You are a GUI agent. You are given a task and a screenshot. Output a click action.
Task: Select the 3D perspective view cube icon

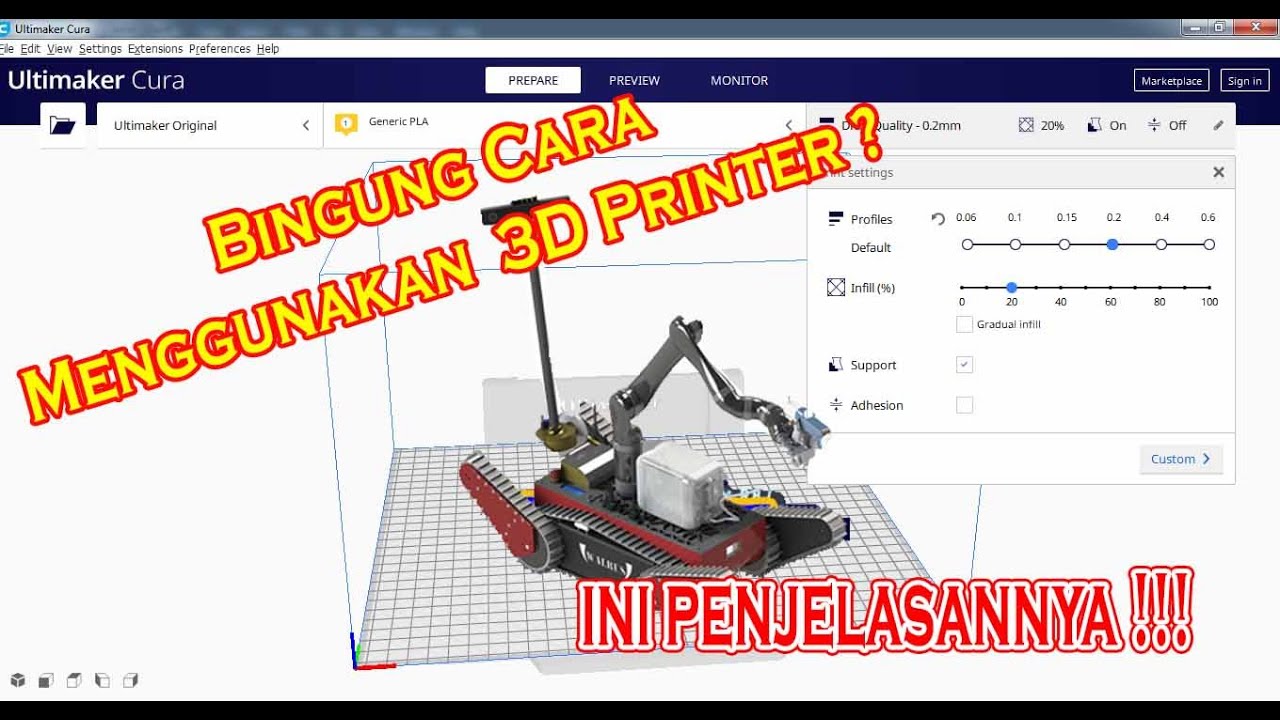click(x=18, y=680)
